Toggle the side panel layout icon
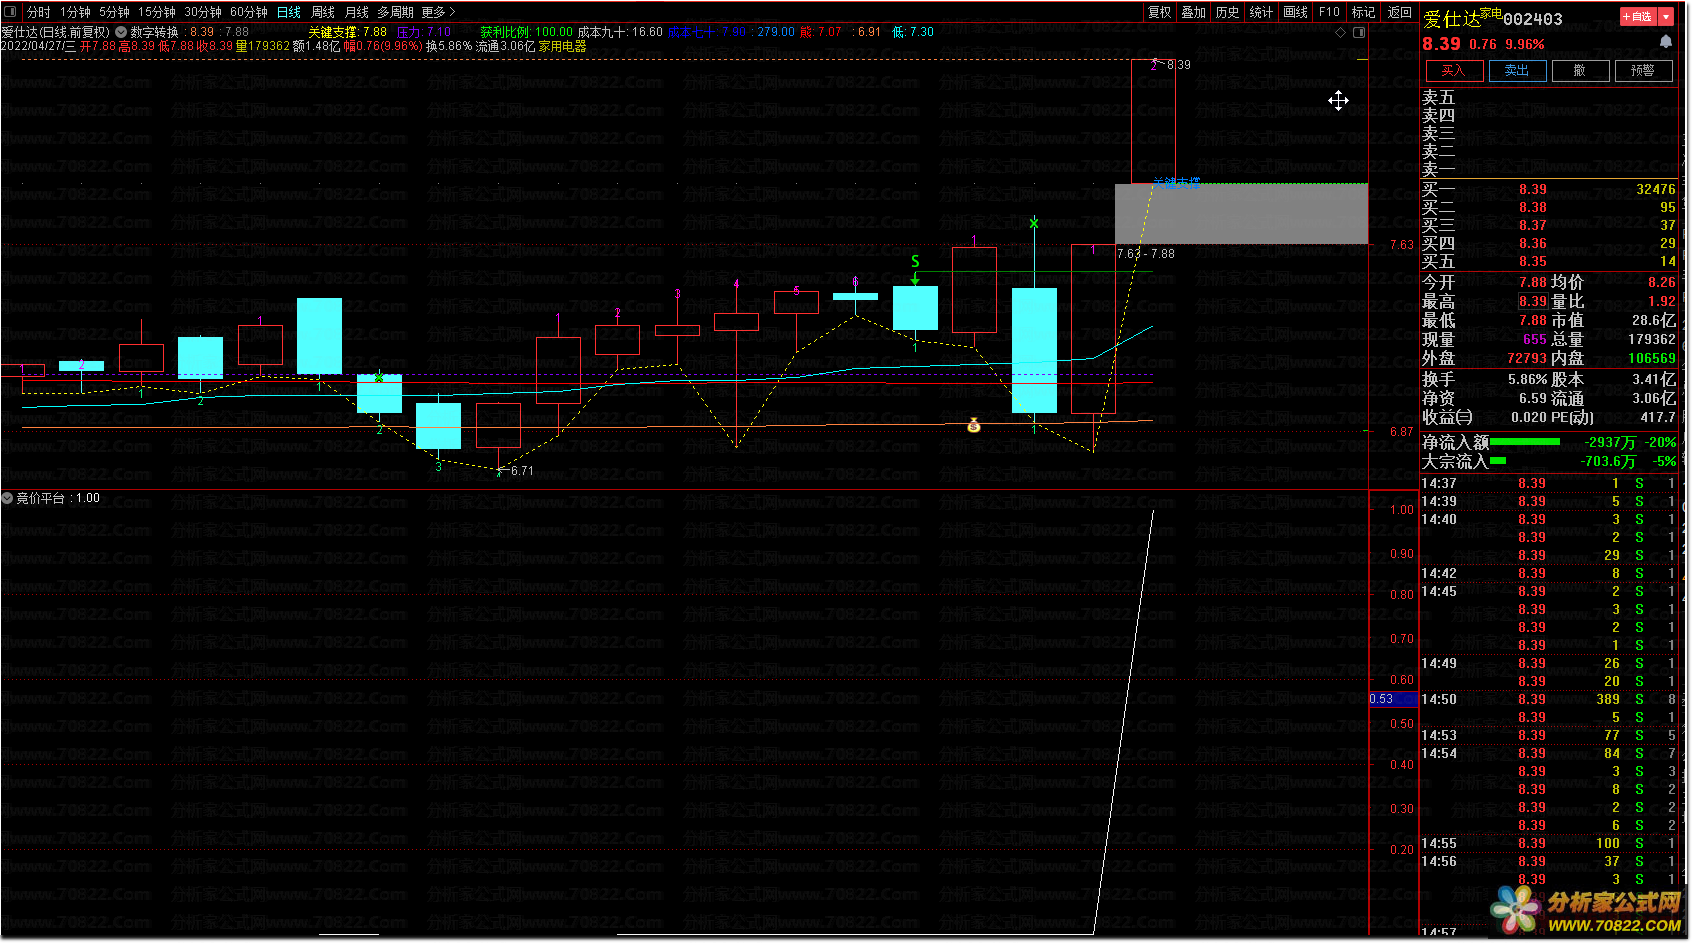This screenshot has width=1693, height=943. tap(1359, 32)
